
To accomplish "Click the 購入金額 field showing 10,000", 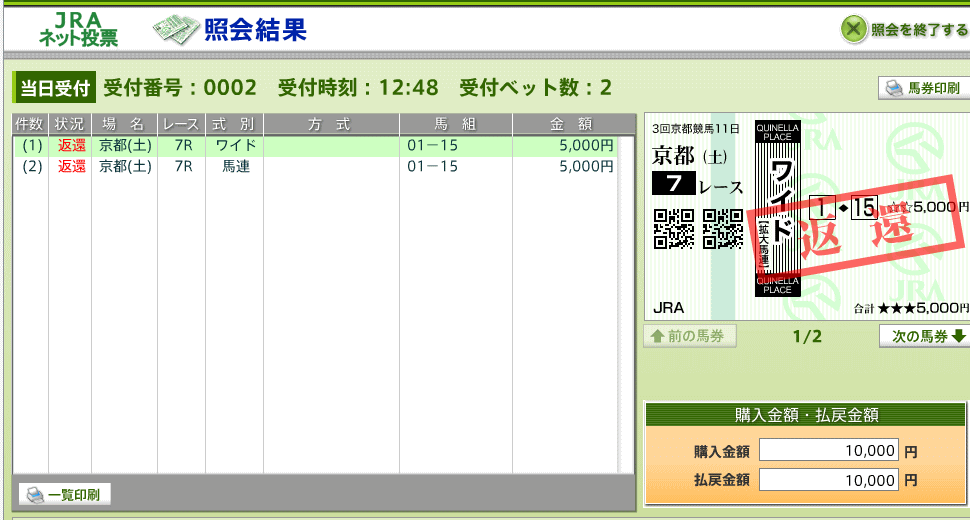I will click(x=828, y=451).
